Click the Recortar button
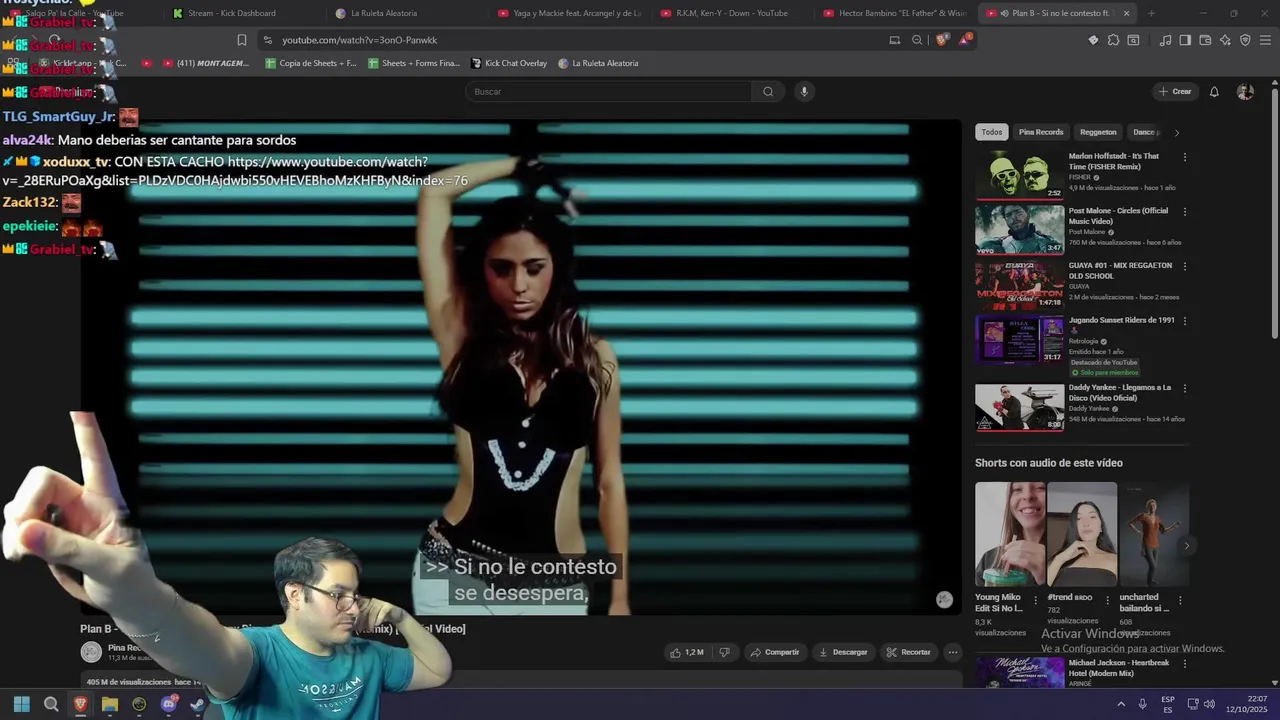Viewport: 1280px width, 720px height. point(908,652)
